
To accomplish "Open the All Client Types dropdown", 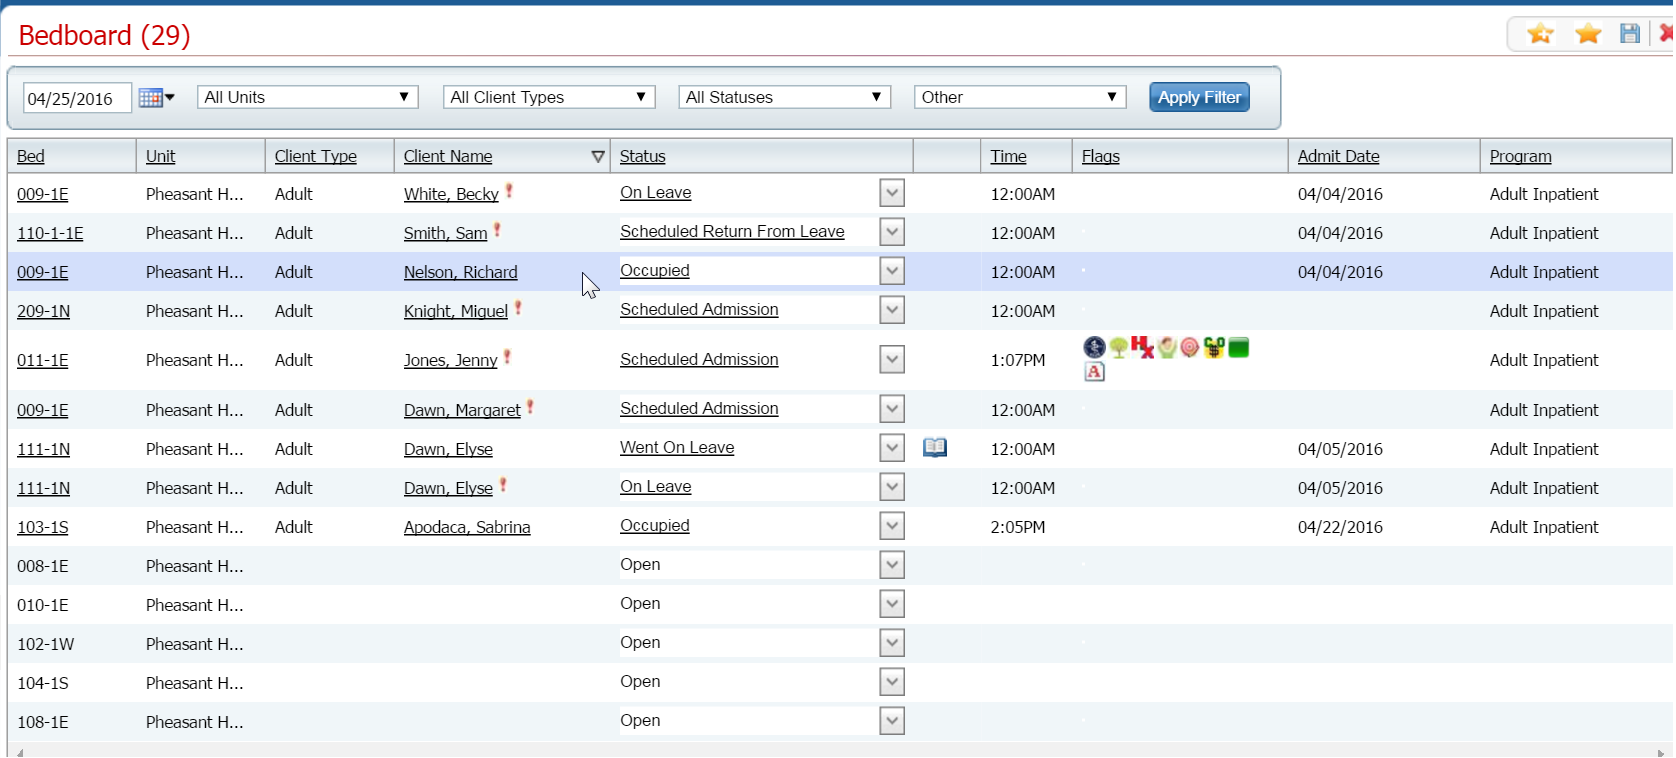I will 548,97.
